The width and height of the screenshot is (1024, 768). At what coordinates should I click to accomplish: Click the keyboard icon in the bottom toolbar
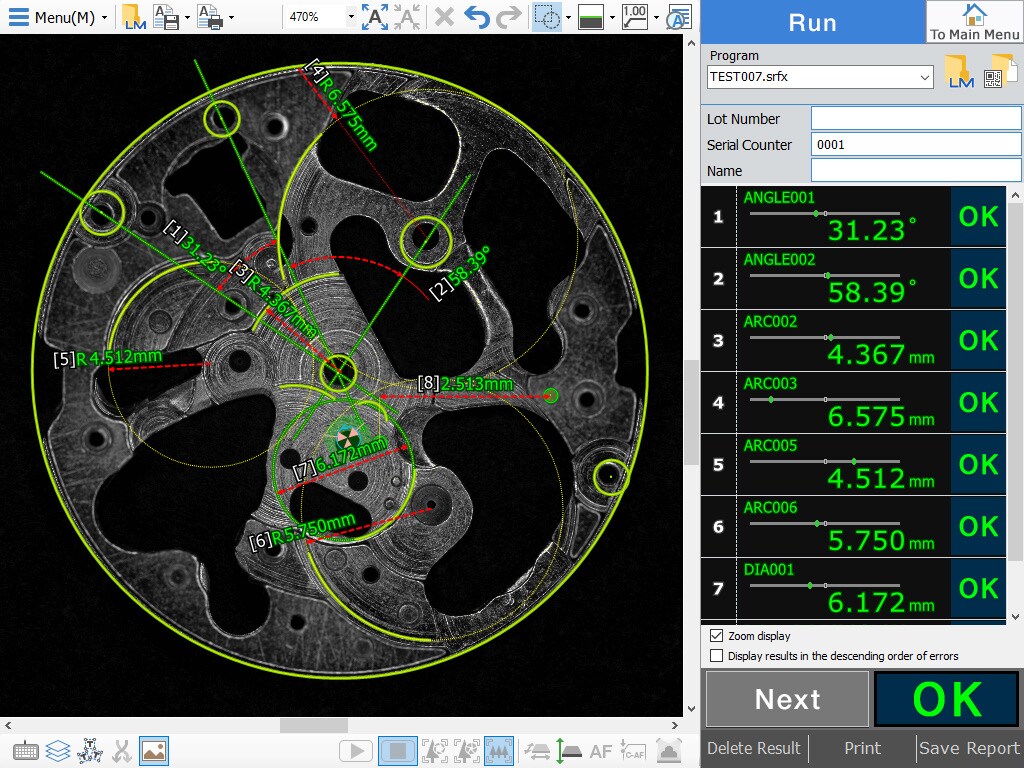point(26,750)
